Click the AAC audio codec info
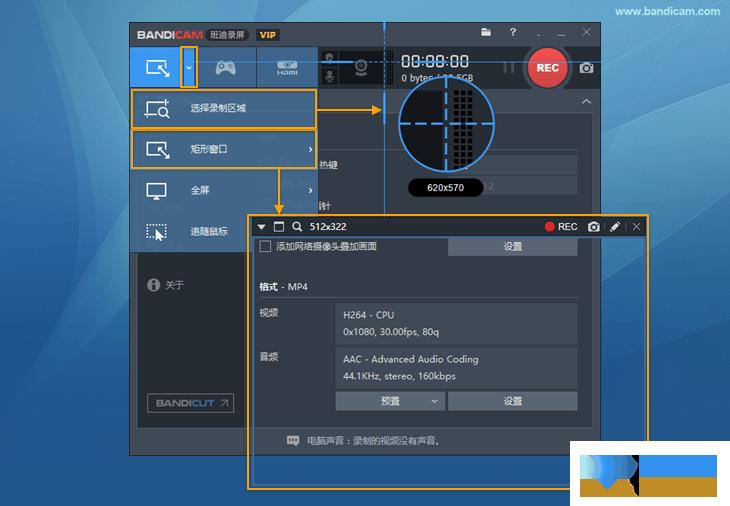Viewport: 730px width, 506px height. [456, 368]
